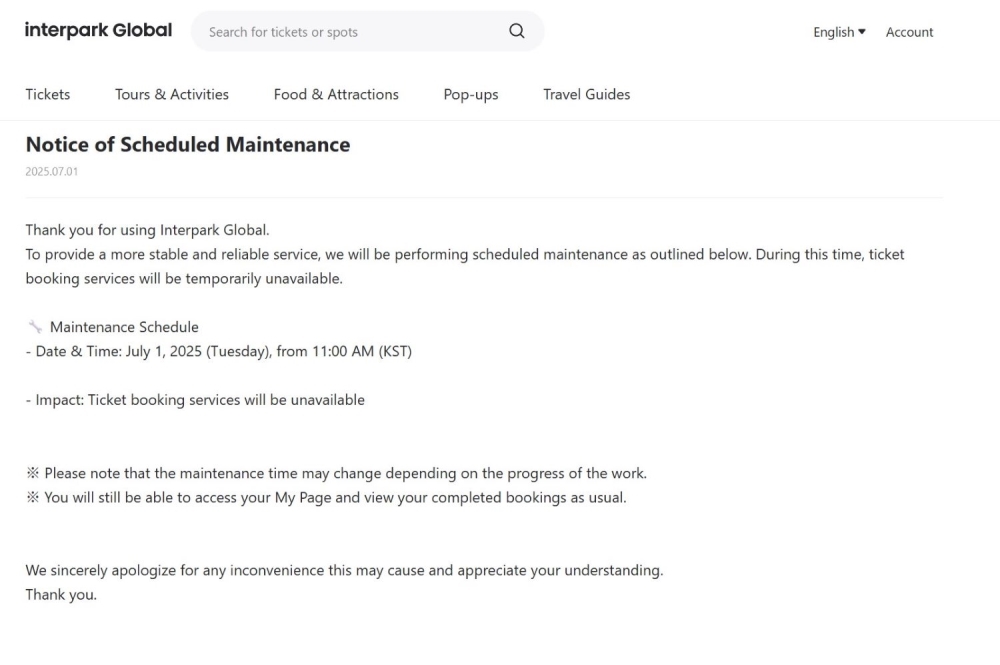Open the Tours & Activities menu
1000x665 pixels.
point(172,94)
